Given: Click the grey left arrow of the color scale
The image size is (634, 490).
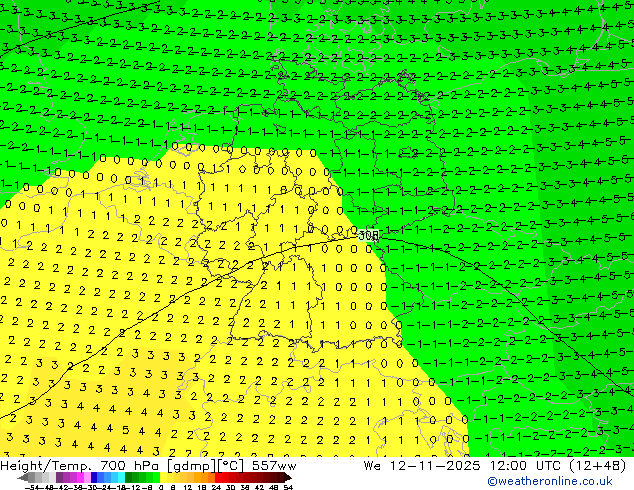Looking at the screenshot, I should coord(23,478).
